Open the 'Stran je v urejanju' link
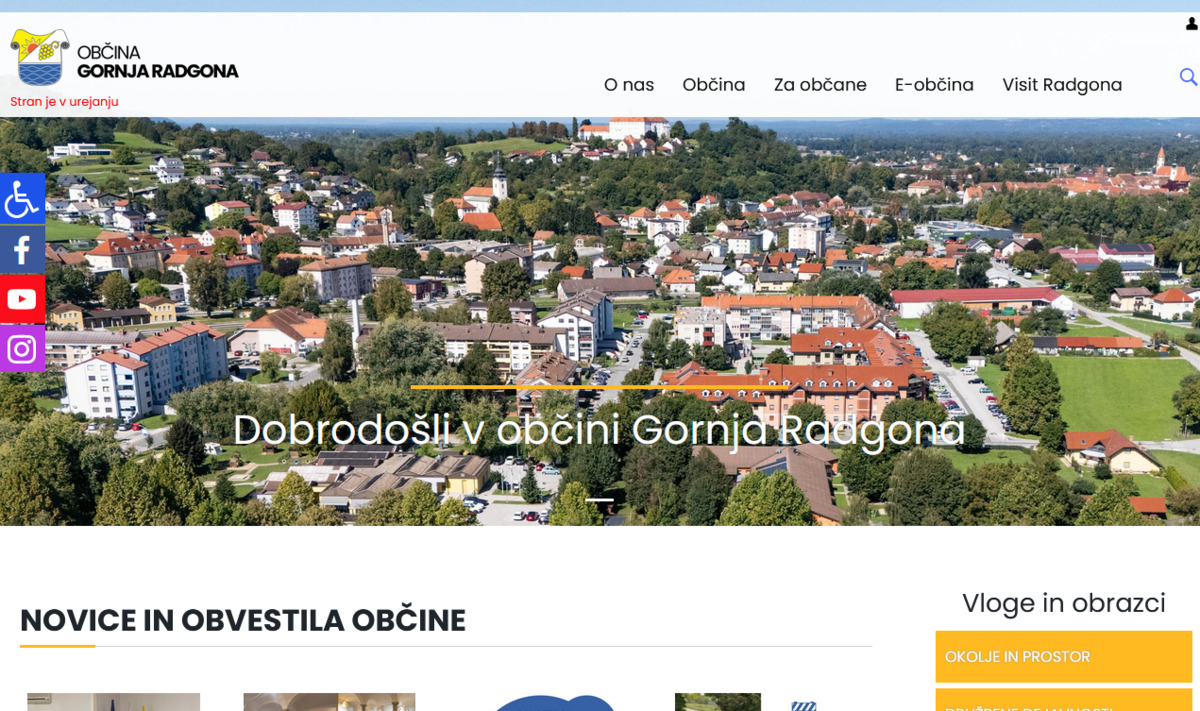Image resolution: width=1200 pixels, height=711 pixels. click(x=64, y=101)
